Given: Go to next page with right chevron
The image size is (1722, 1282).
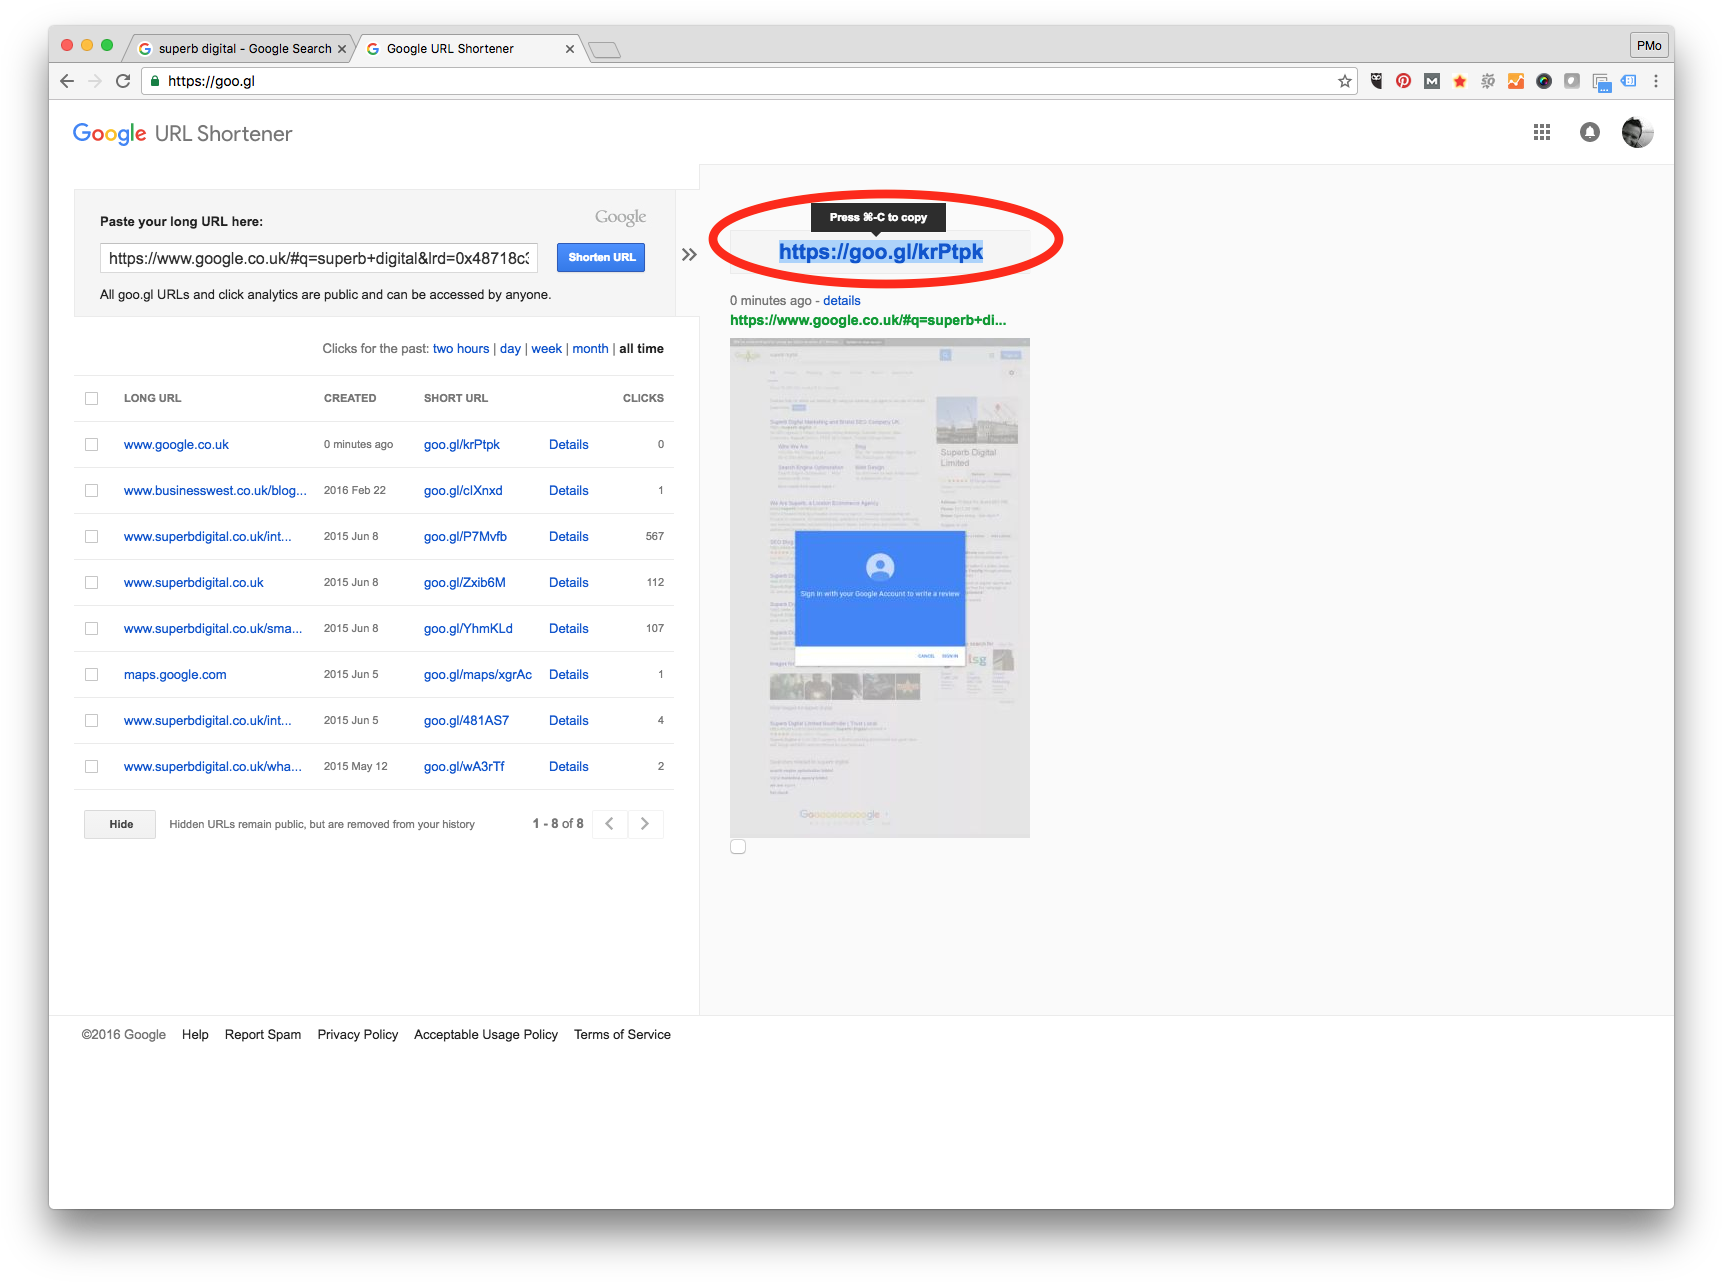Looking at the screenshot, I should 645,823.
